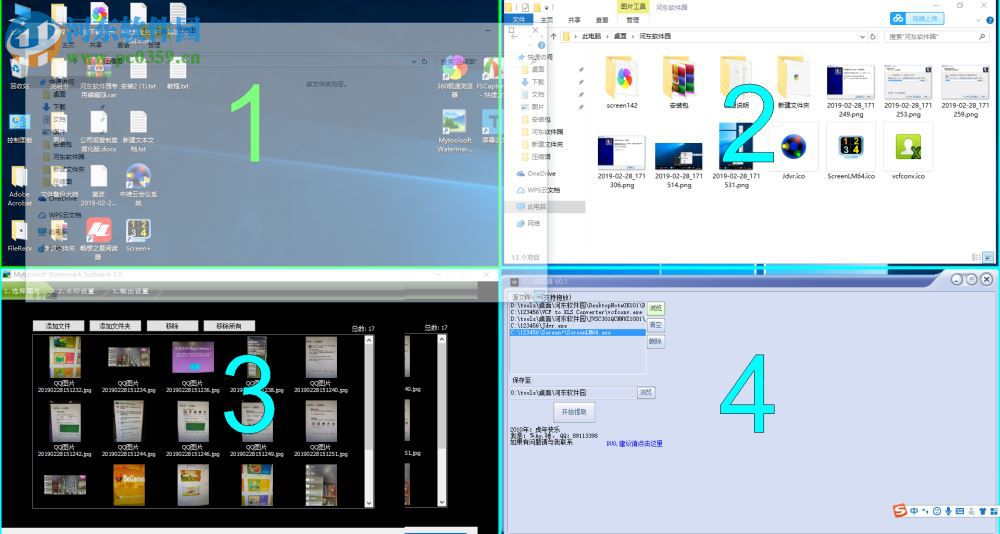Click 移除所有 button in watermark software
This screenshot has height=534, width=1000.
pos(229,326)
